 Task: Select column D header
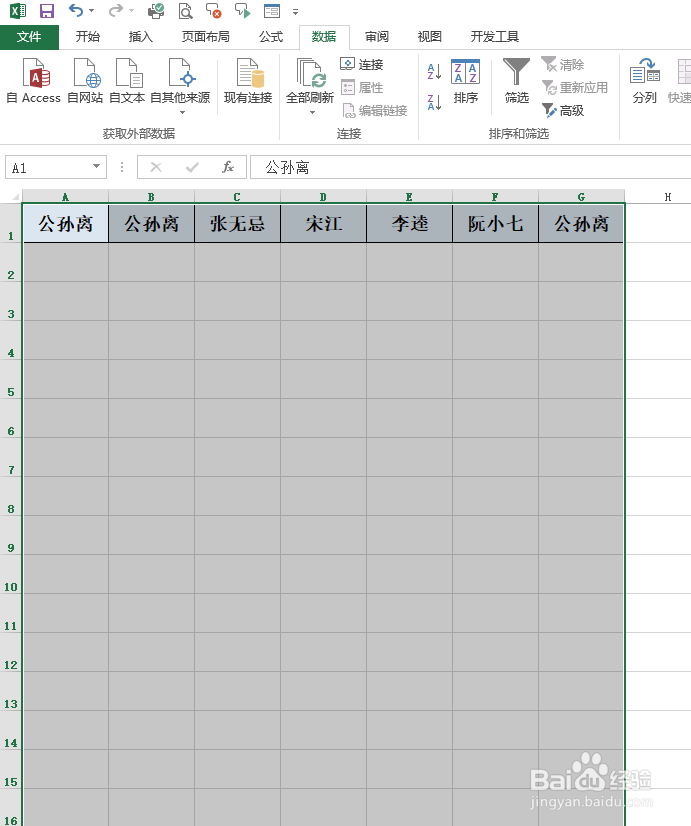coord(323,196)
